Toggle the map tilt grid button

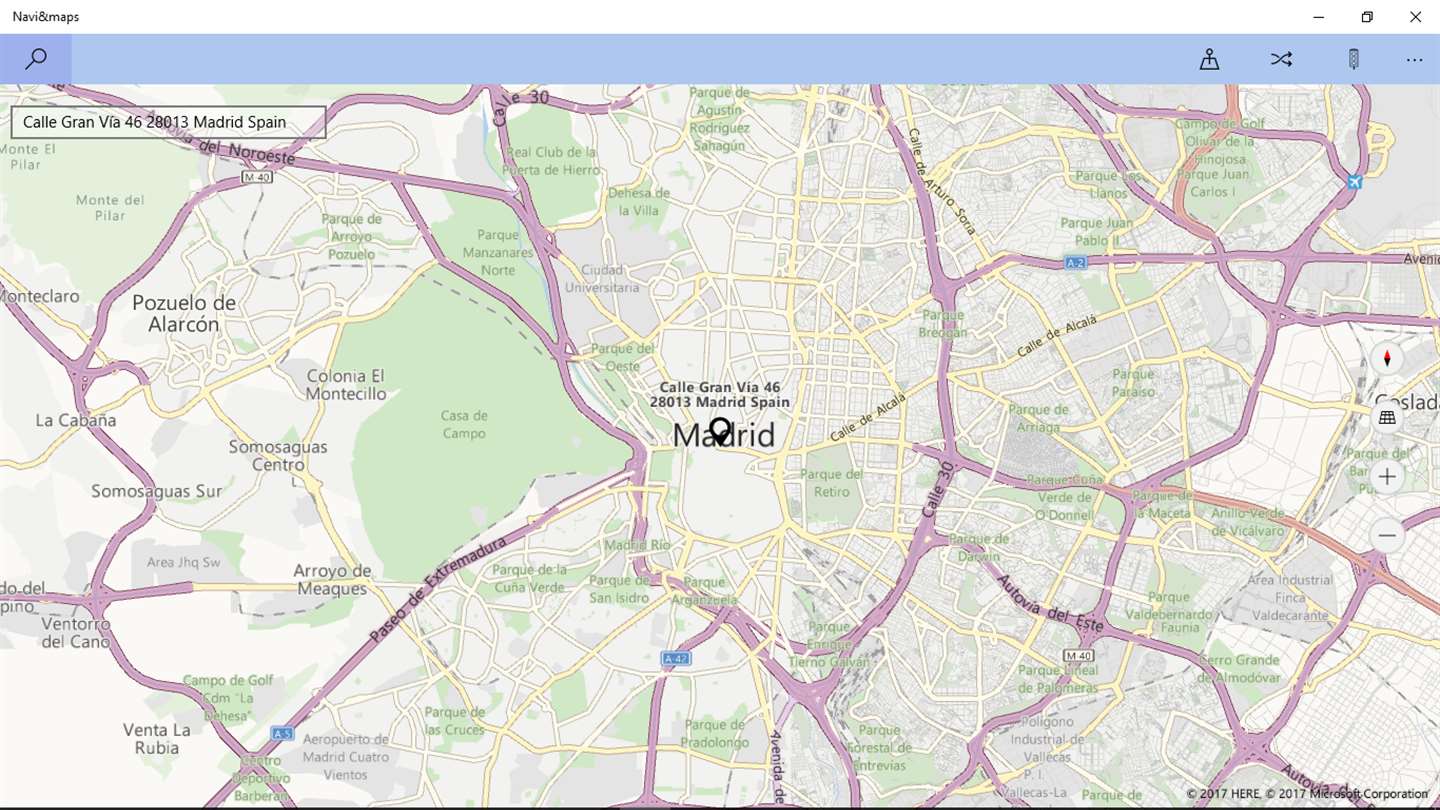(x=1387, y=418)
